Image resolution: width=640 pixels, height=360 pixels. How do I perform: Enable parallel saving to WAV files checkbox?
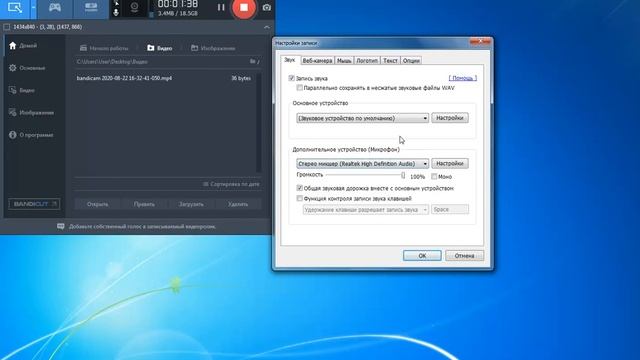(x=300, y=88)
